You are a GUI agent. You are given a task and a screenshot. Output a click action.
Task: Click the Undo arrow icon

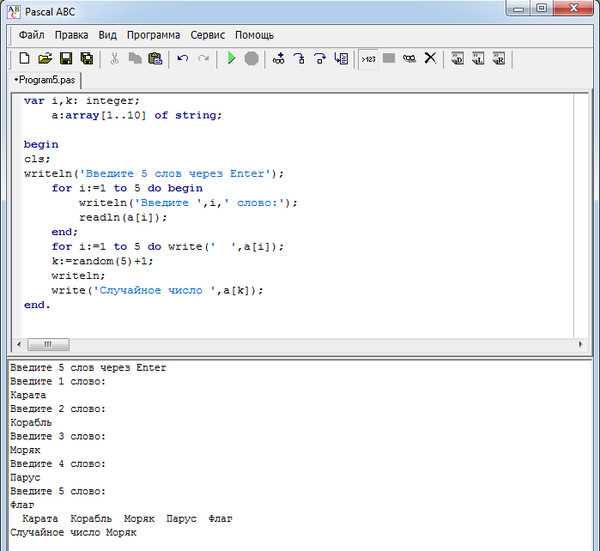[x=183, y=59]
